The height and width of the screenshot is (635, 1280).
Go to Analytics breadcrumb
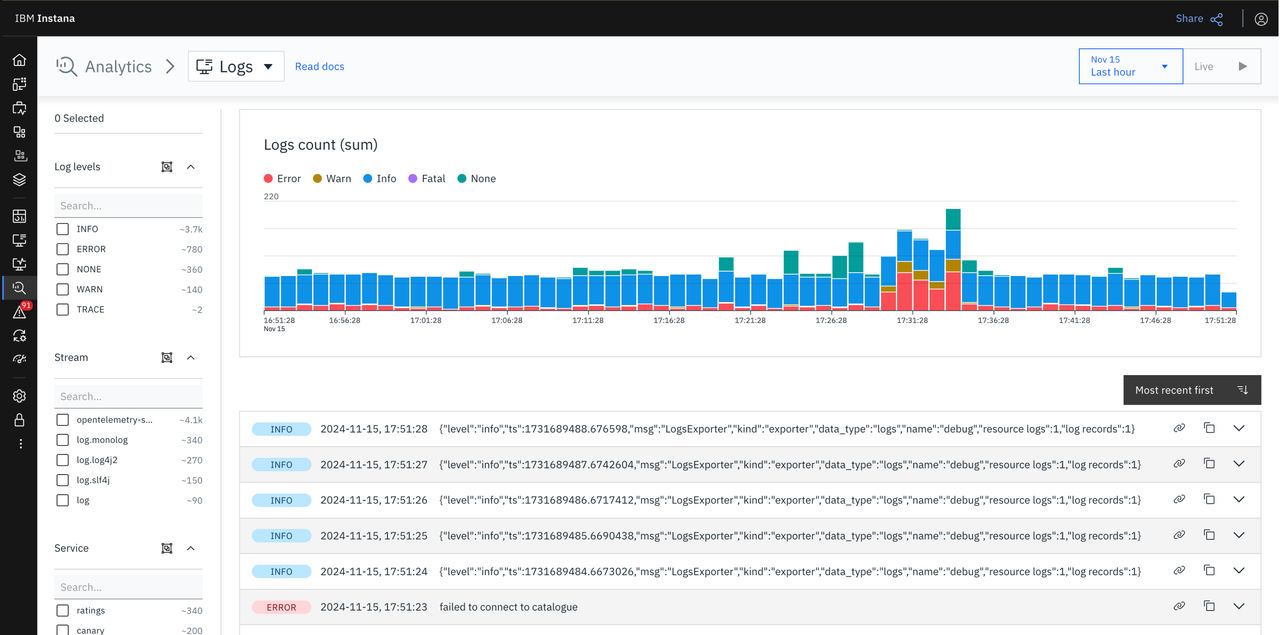coord(118,66)
